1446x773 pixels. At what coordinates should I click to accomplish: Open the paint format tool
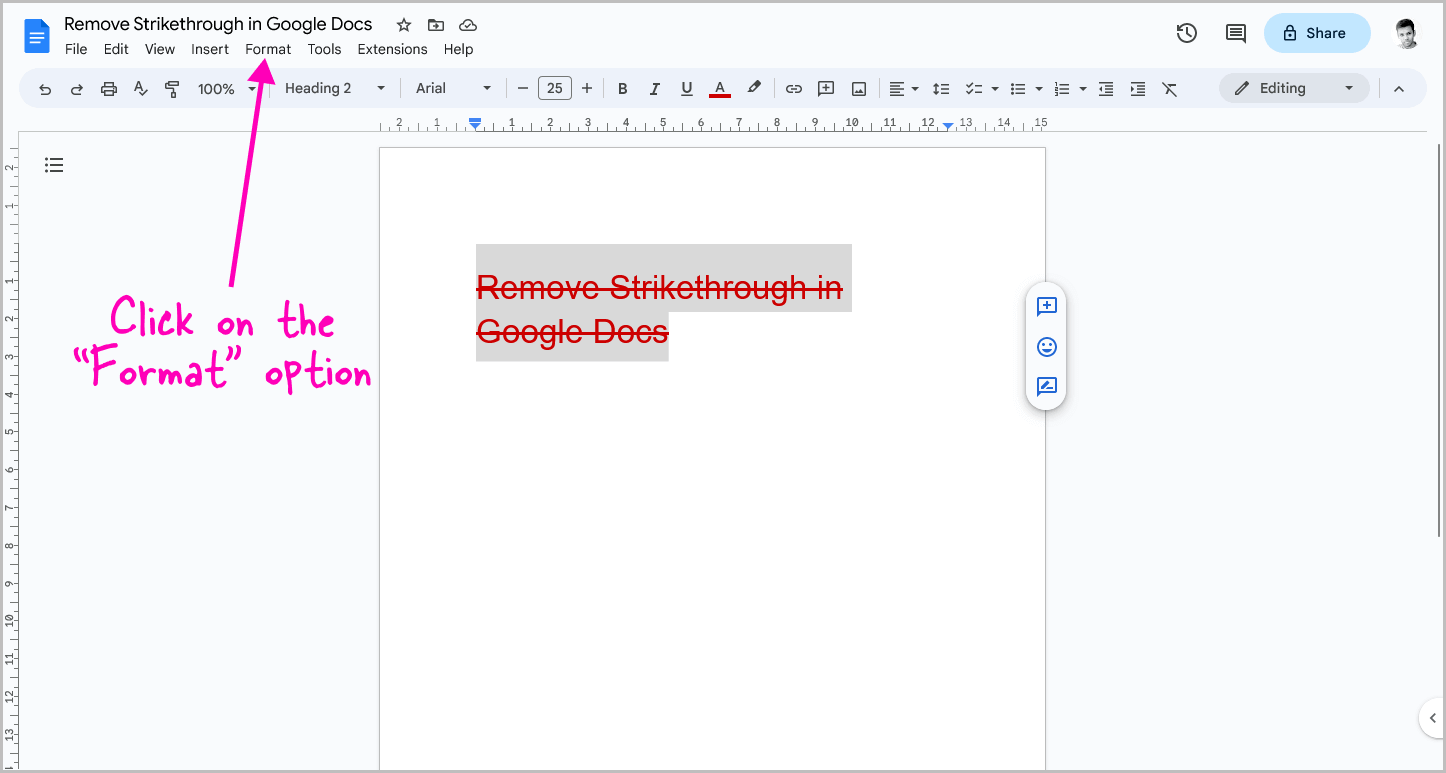172,88
